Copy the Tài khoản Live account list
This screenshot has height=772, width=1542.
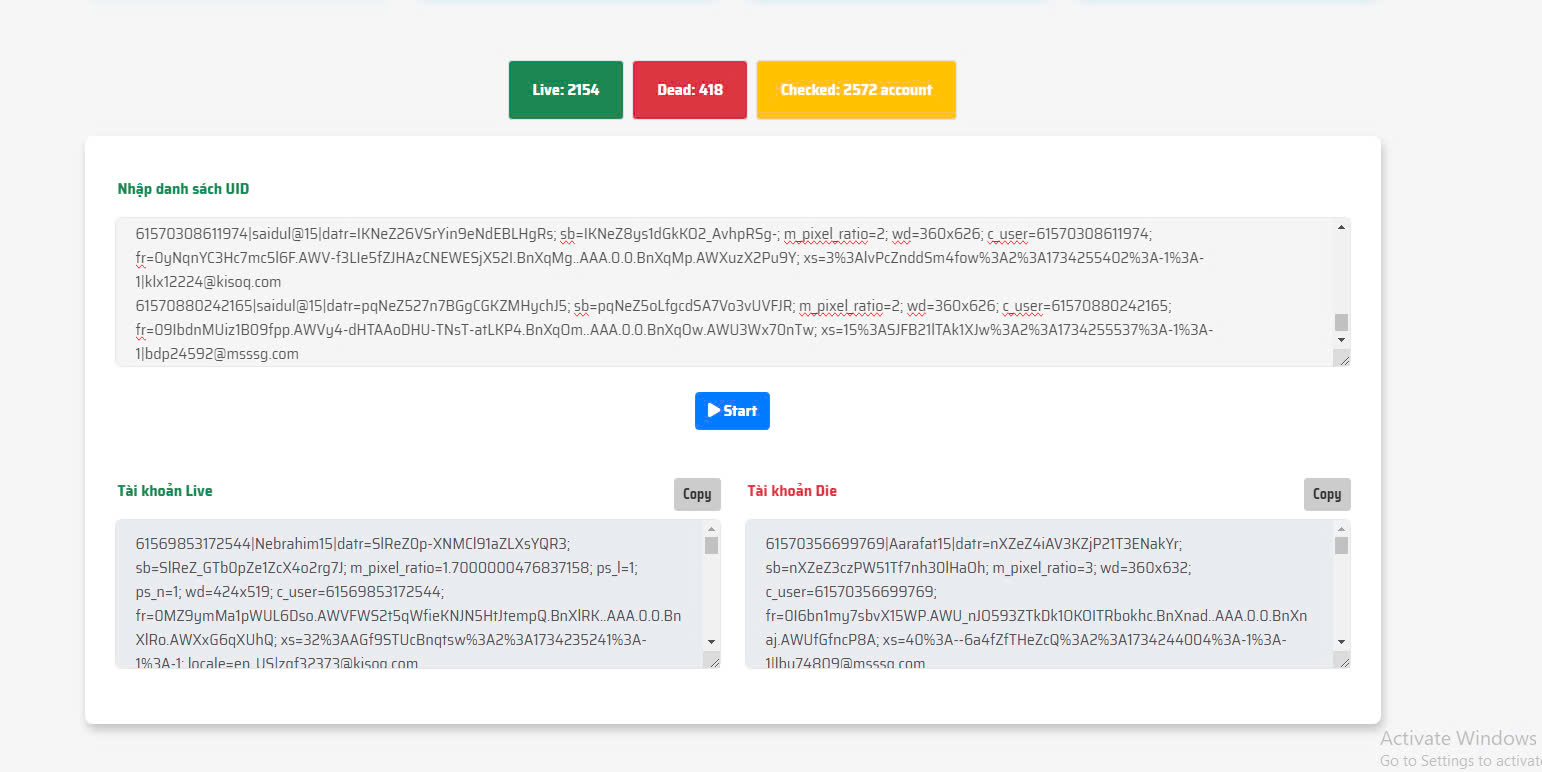[x=697, y=494]
